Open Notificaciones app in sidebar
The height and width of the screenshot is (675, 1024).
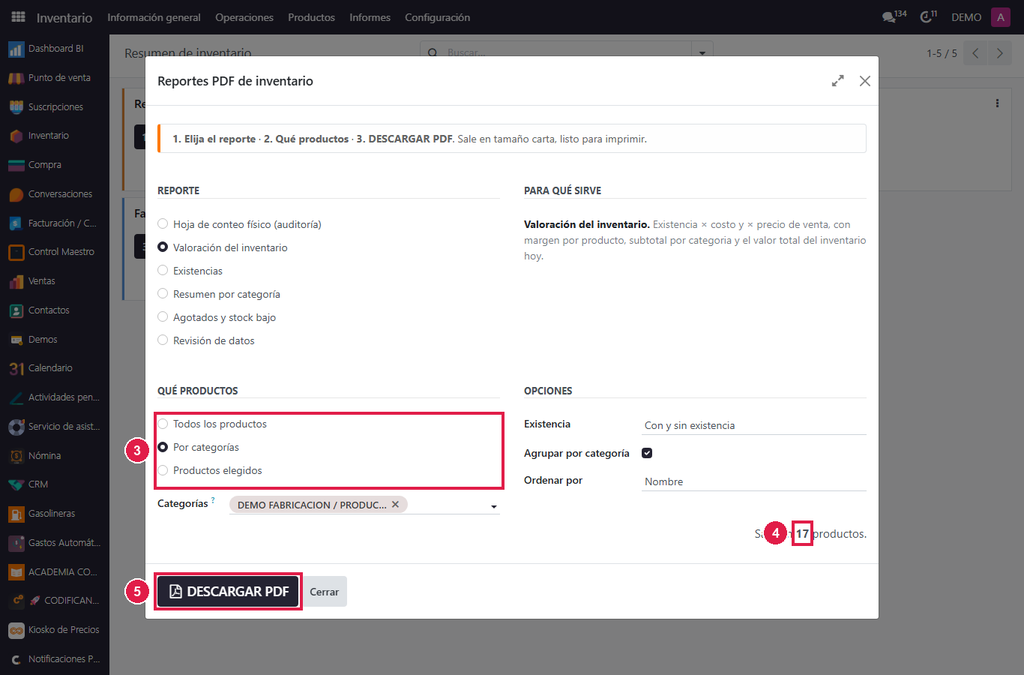click(55, 659)
